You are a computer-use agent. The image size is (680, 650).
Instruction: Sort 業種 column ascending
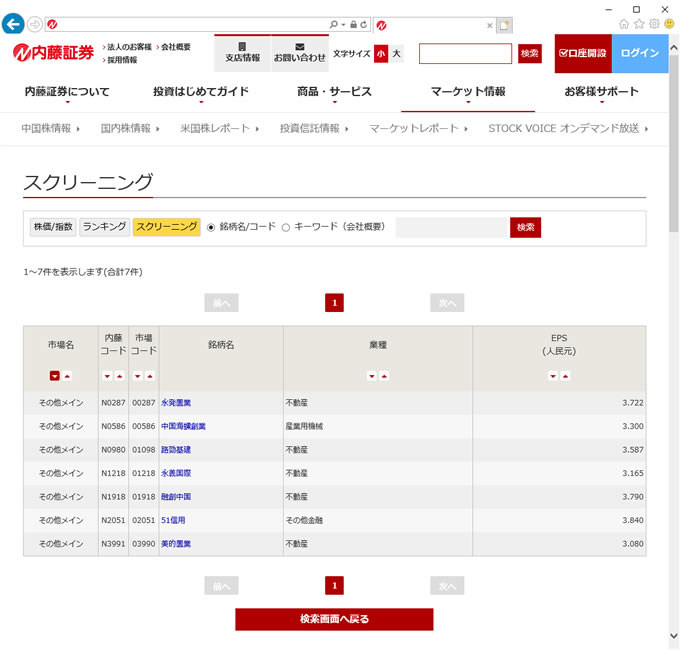pos(384,376)
